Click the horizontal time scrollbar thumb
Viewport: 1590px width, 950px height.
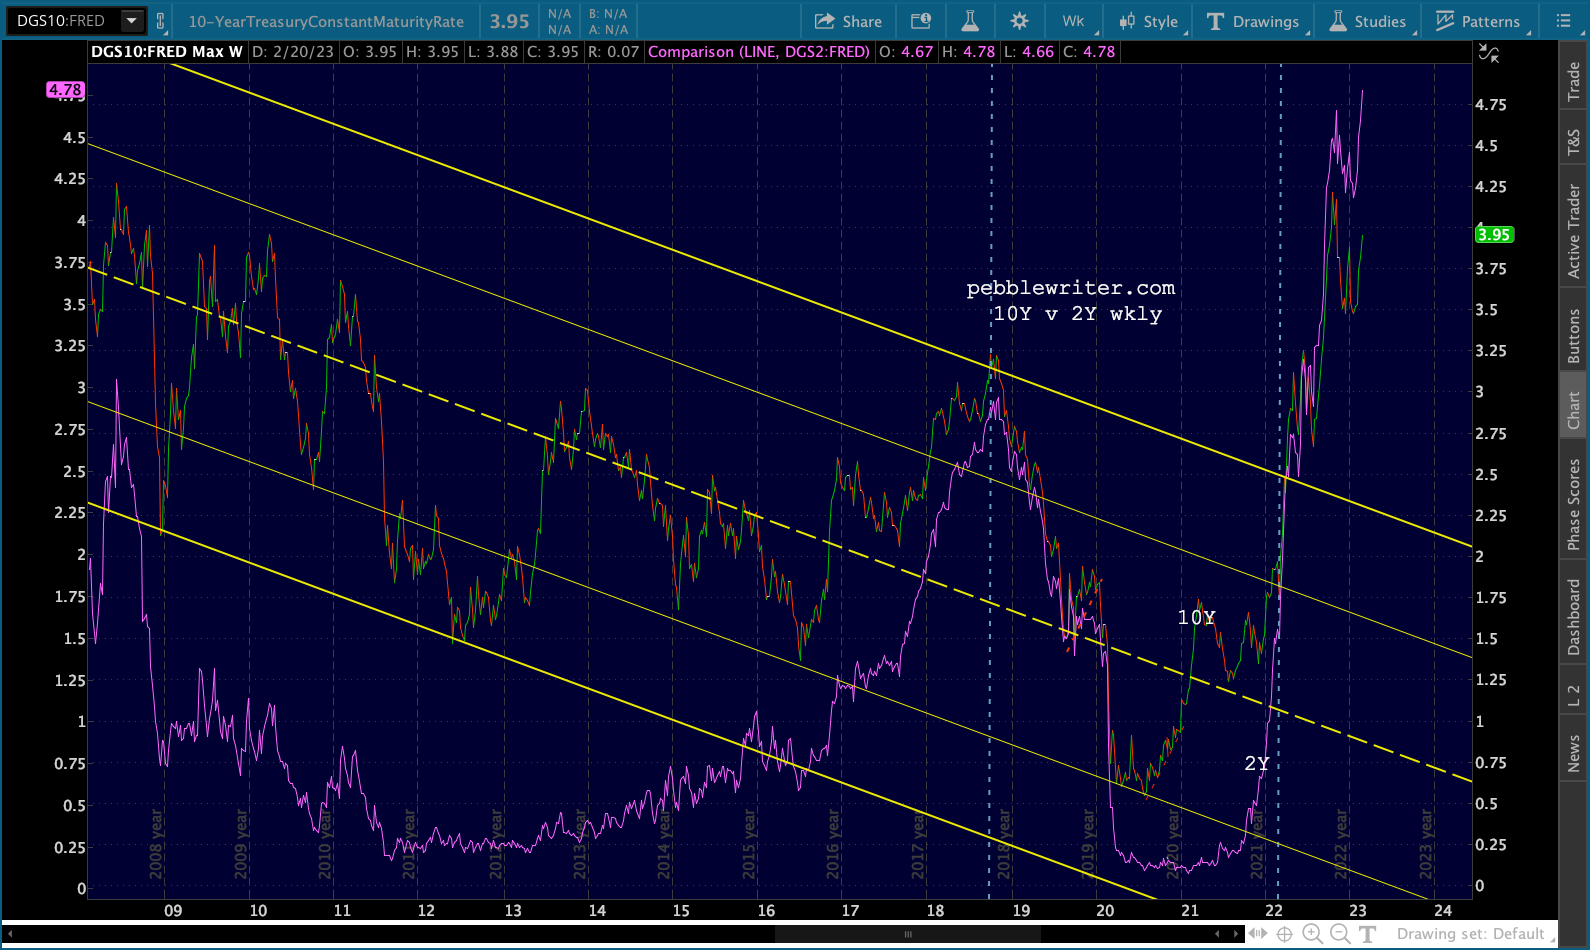pos(908,934)
